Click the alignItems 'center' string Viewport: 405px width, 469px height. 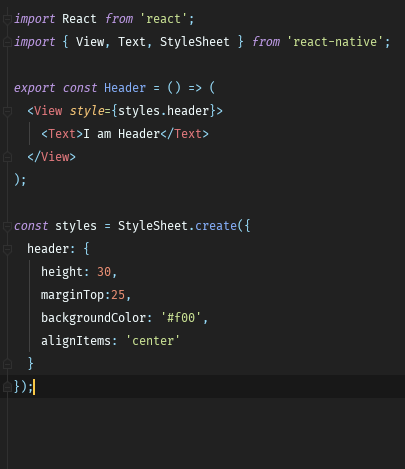tap(153, 341)
